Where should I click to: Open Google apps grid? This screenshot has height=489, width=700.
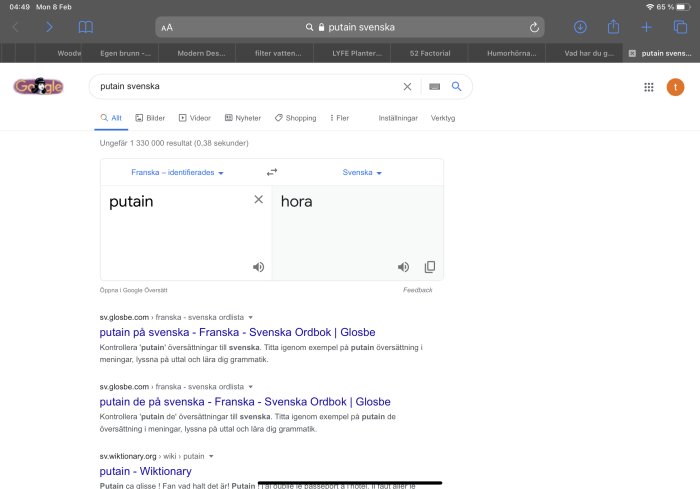point(649,87)
